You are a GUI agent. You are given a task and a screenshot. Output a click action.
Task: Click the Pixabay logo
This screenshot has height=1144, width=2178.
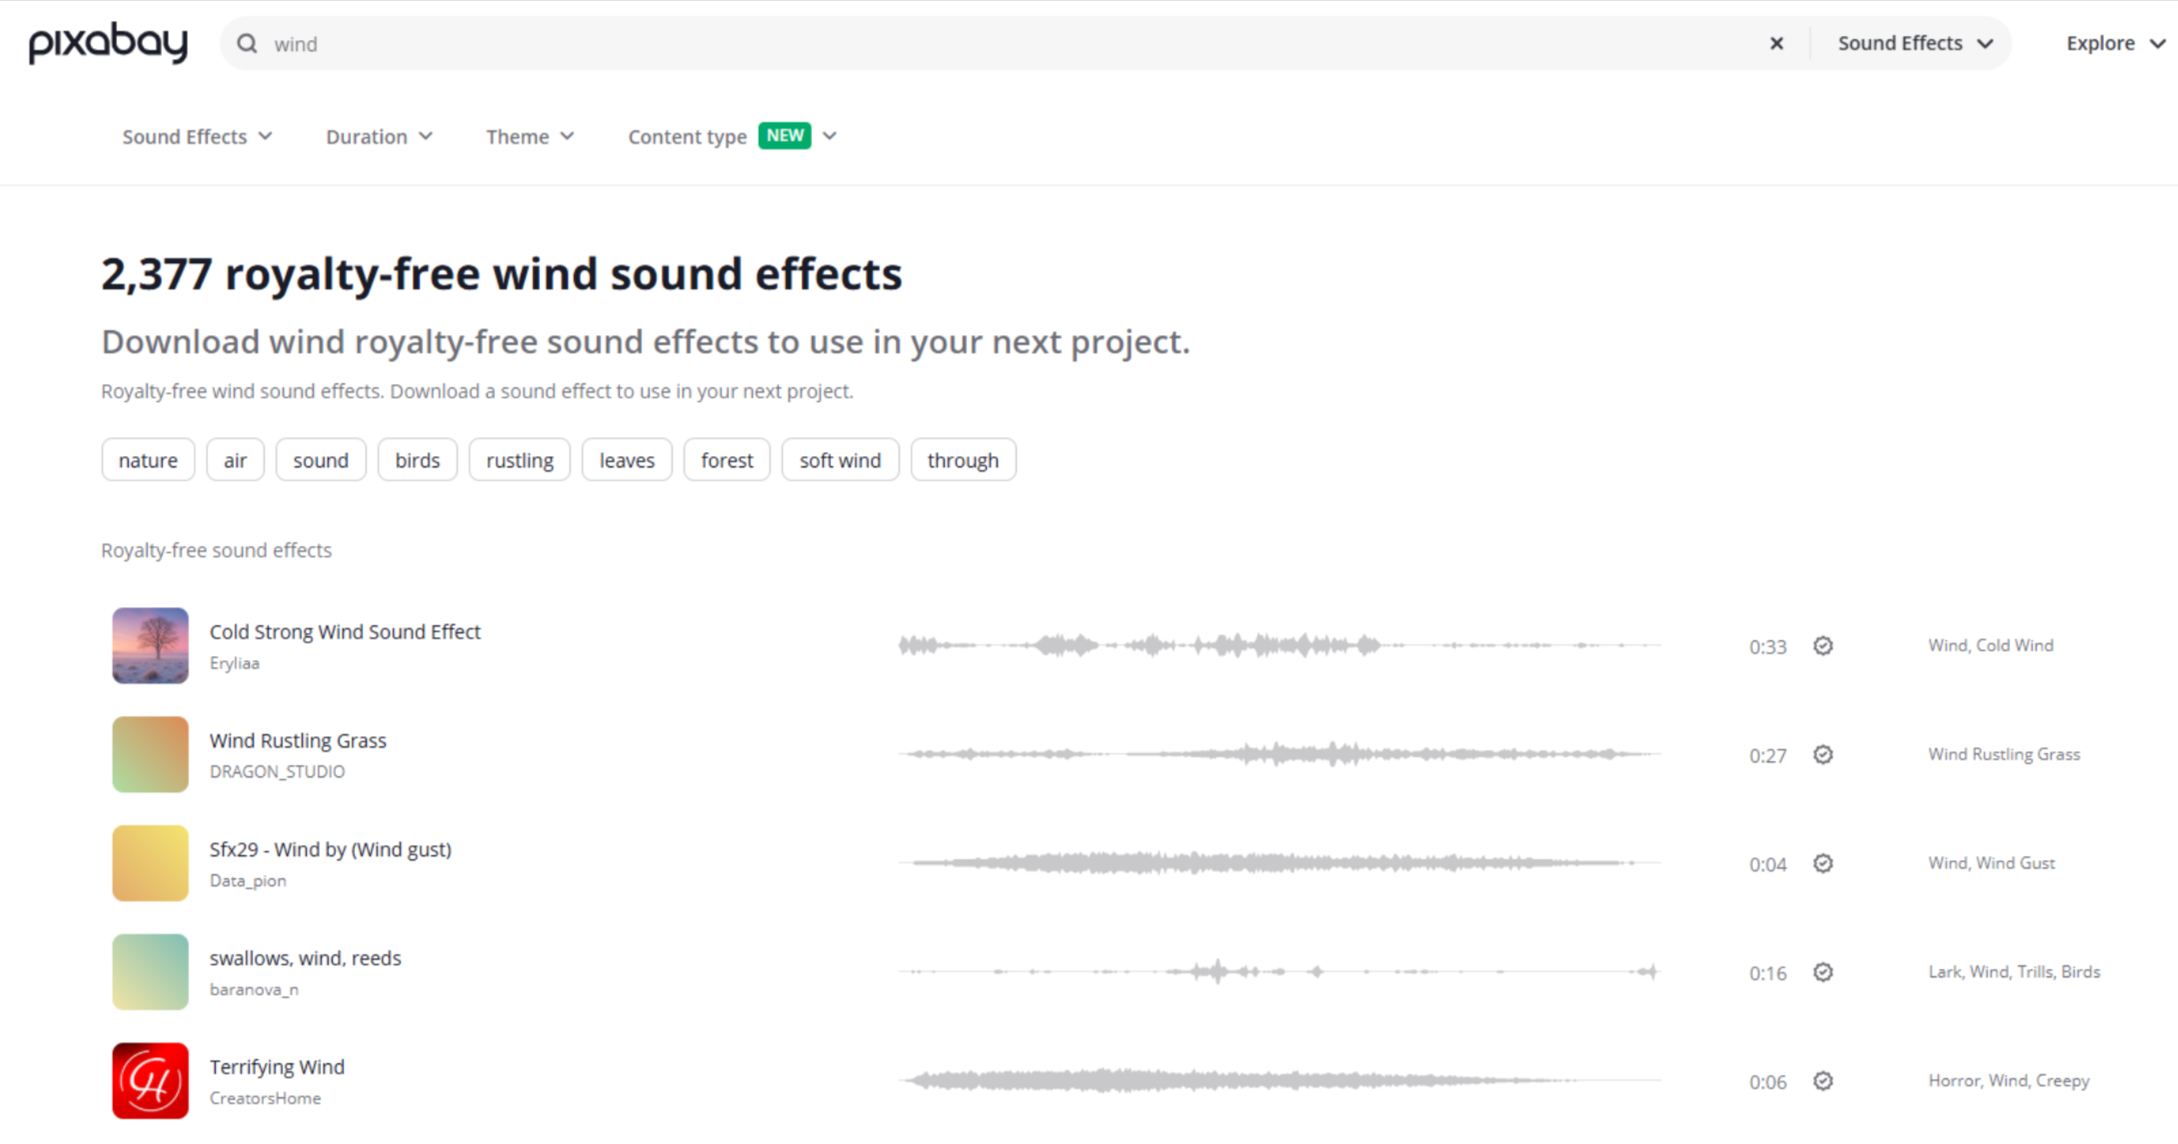(106, 42)
